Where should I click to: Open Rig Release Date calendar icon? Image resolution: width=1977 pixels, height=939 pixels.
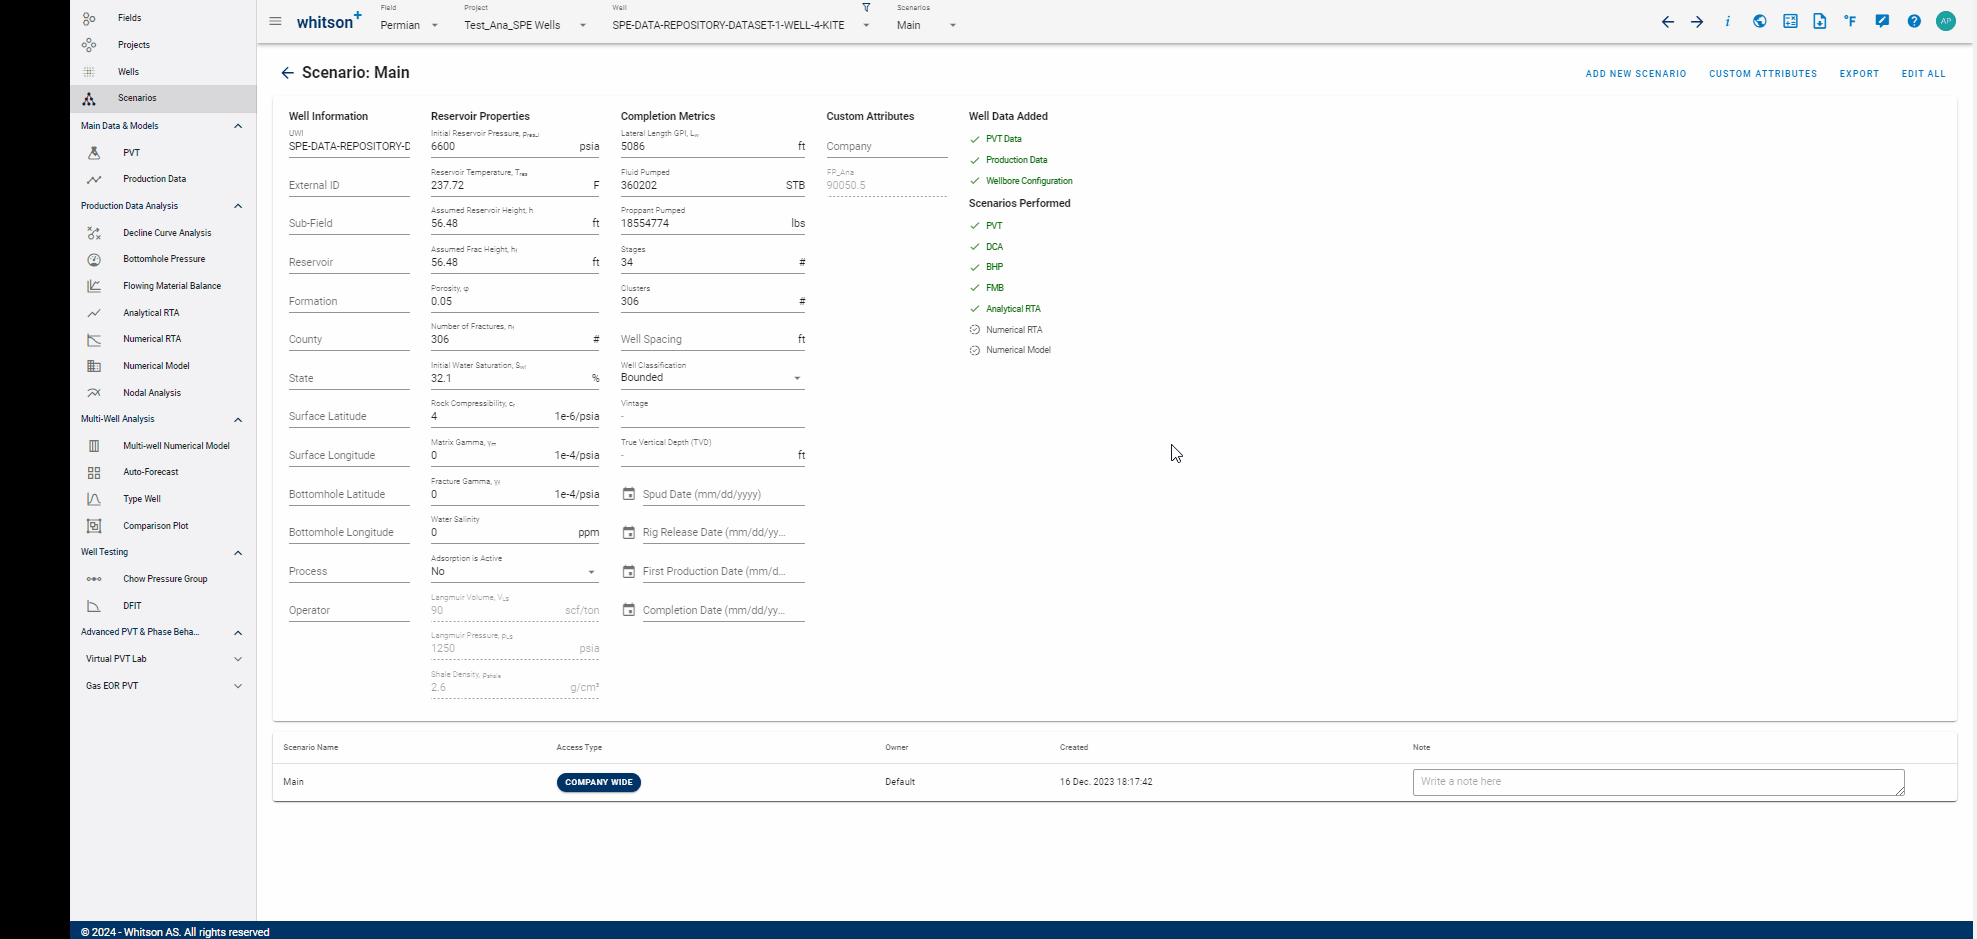click(629, 533)
